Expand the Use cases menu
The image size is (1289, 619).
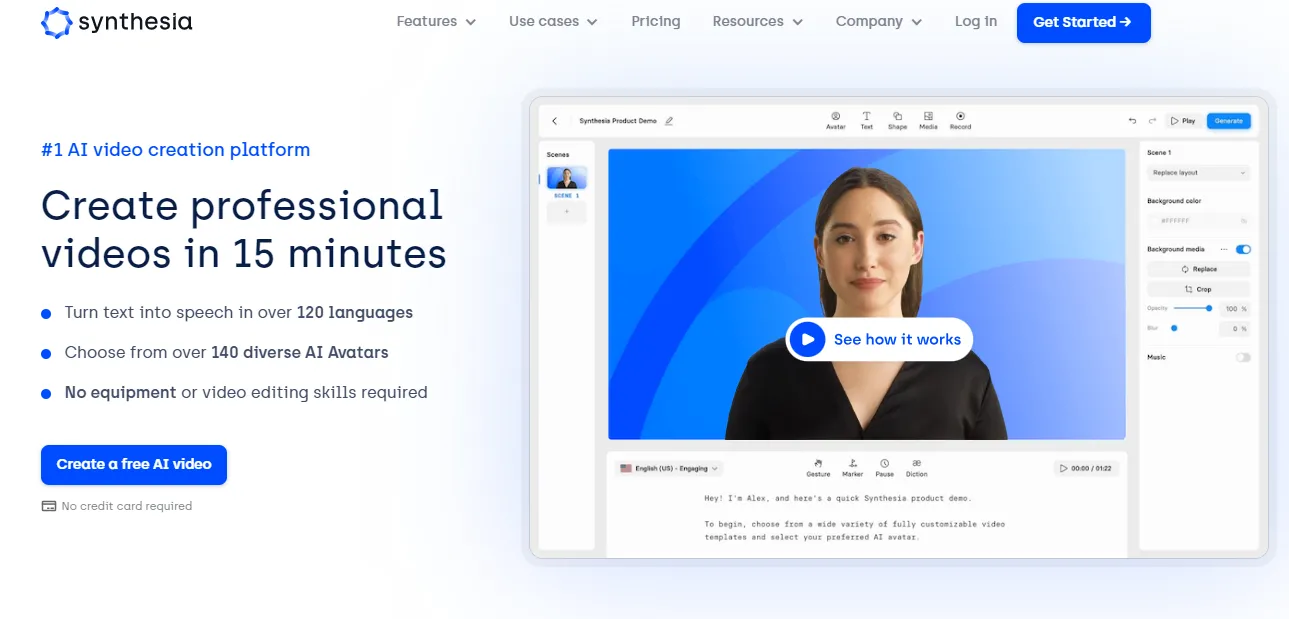[553, 21]
